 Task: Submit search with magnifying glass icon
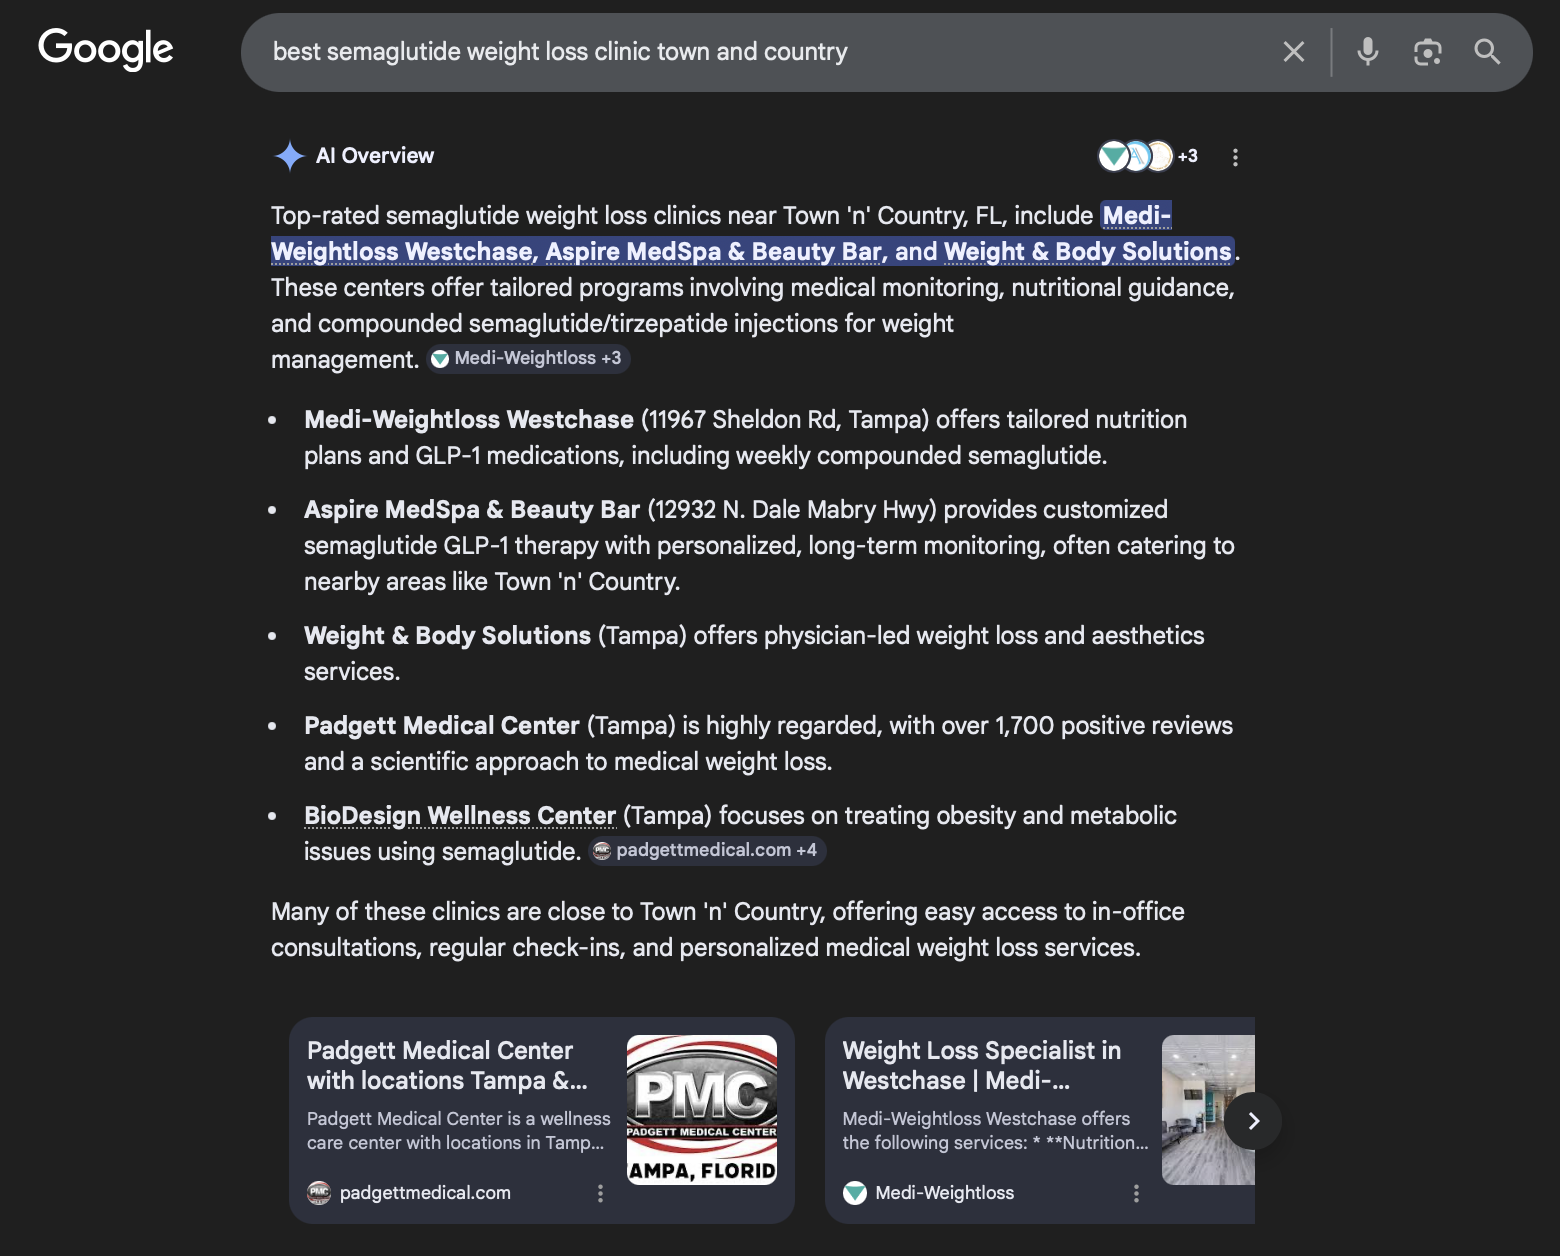[x=1487, y=52]
